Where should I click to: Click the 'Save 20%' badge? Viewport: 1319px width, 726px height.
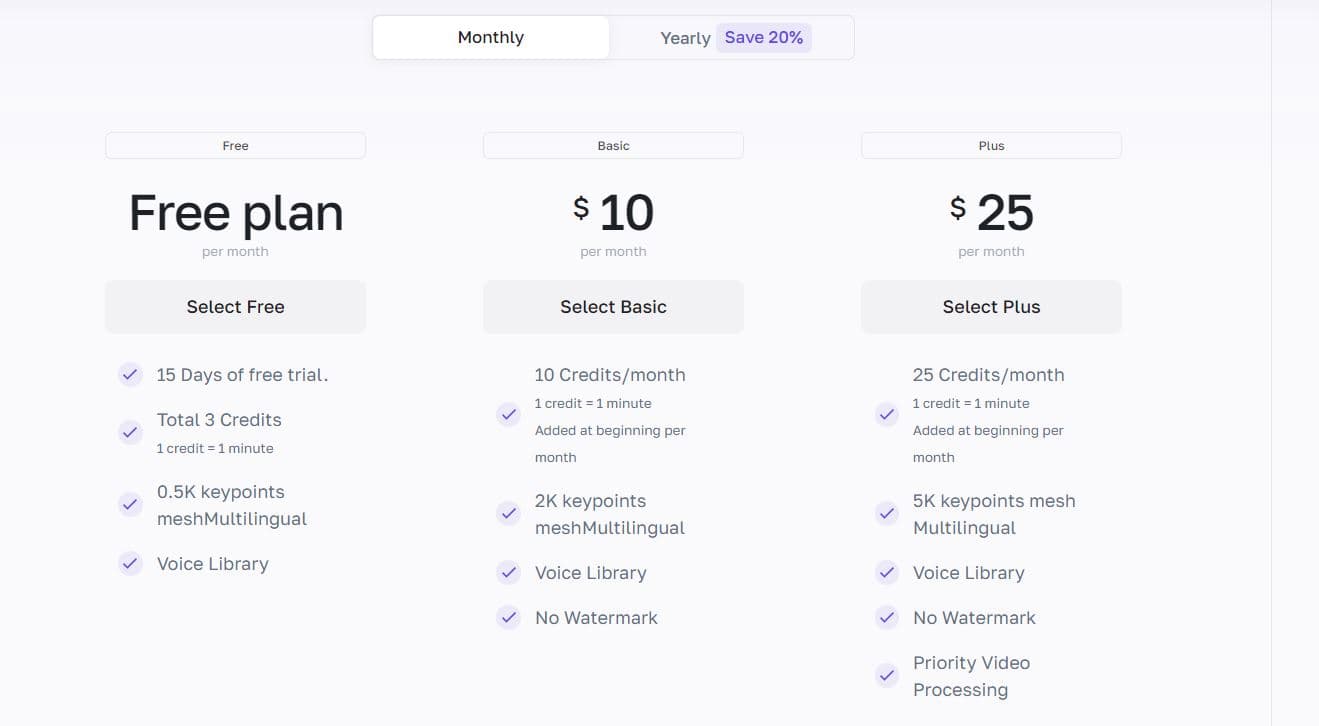(x=763, y=37)
